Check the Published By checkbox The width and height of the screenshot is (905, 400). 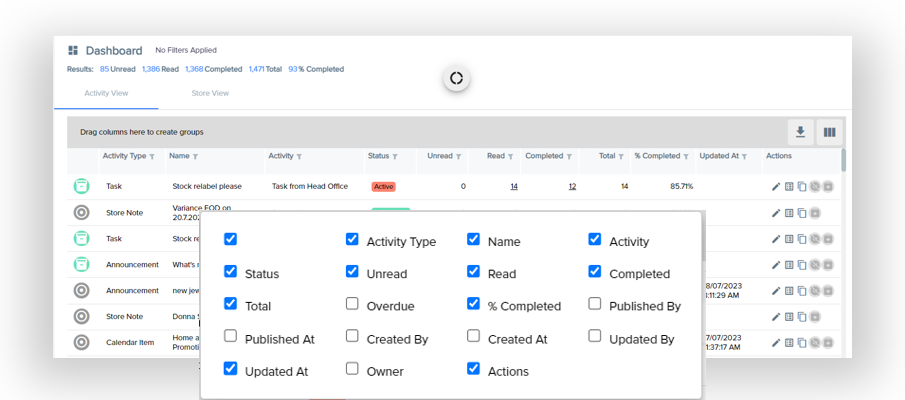595,304
